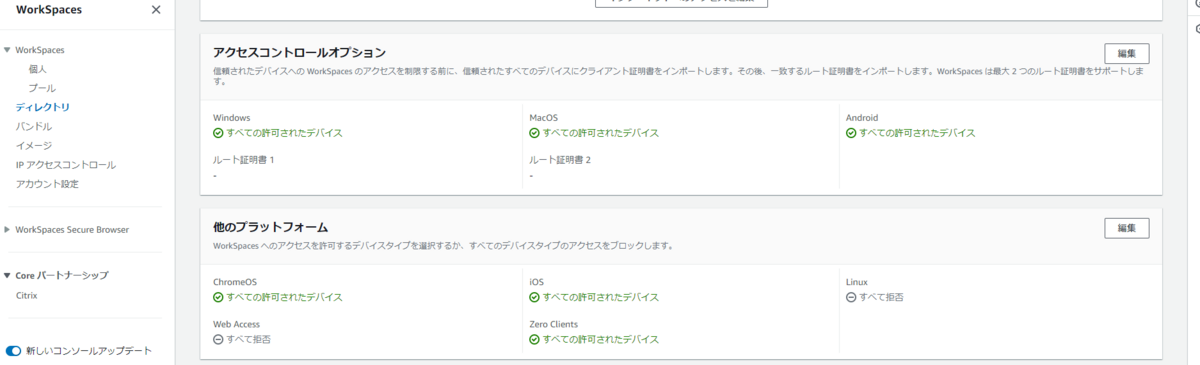Close the WorkSpaces side navigation panel
This screenshot has height=365, width=1200.
point(155,10)
